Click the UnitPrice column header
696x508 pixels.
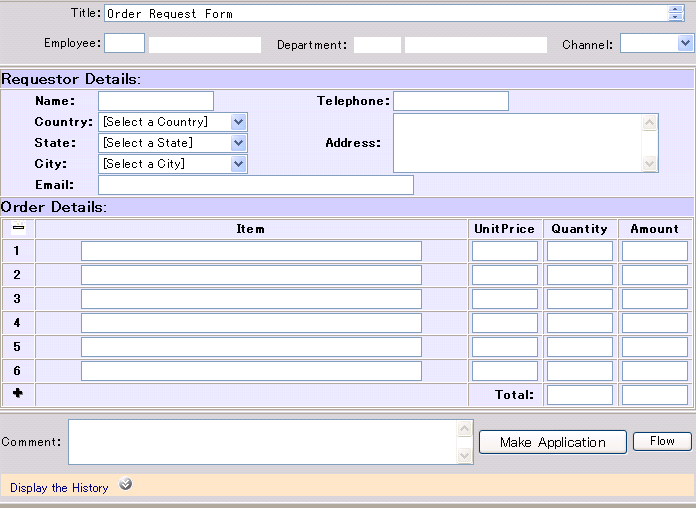pos(504,229)
